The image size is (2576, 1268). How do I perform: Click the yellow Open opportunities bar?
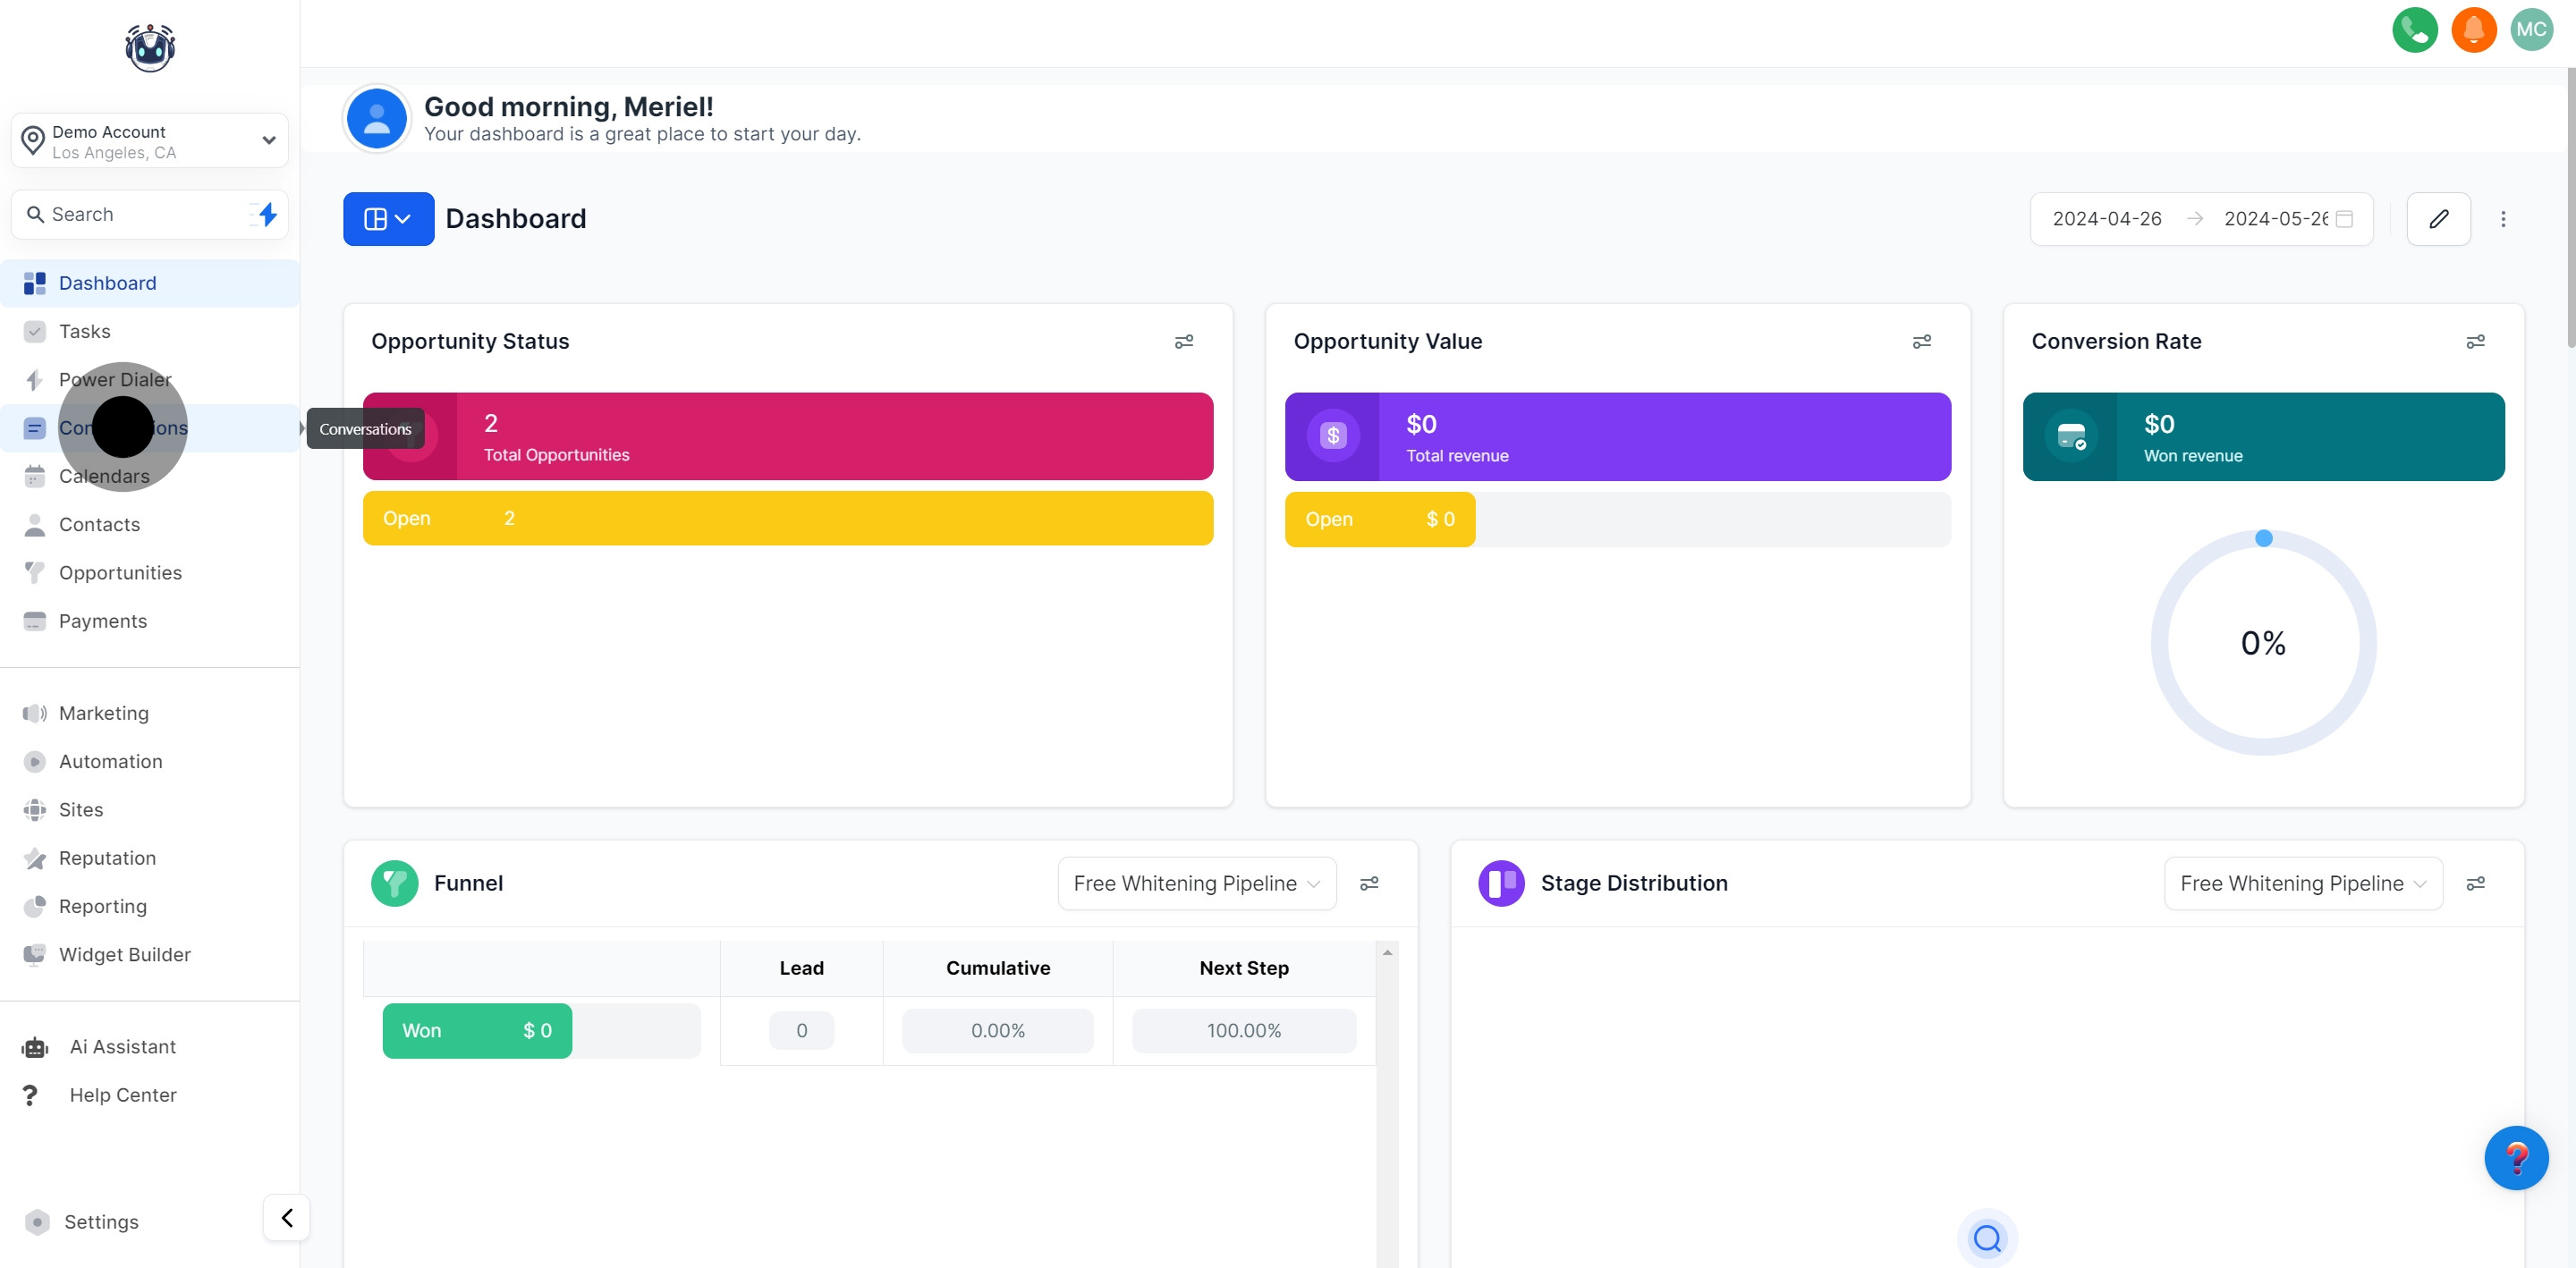(x=787, y=518)
